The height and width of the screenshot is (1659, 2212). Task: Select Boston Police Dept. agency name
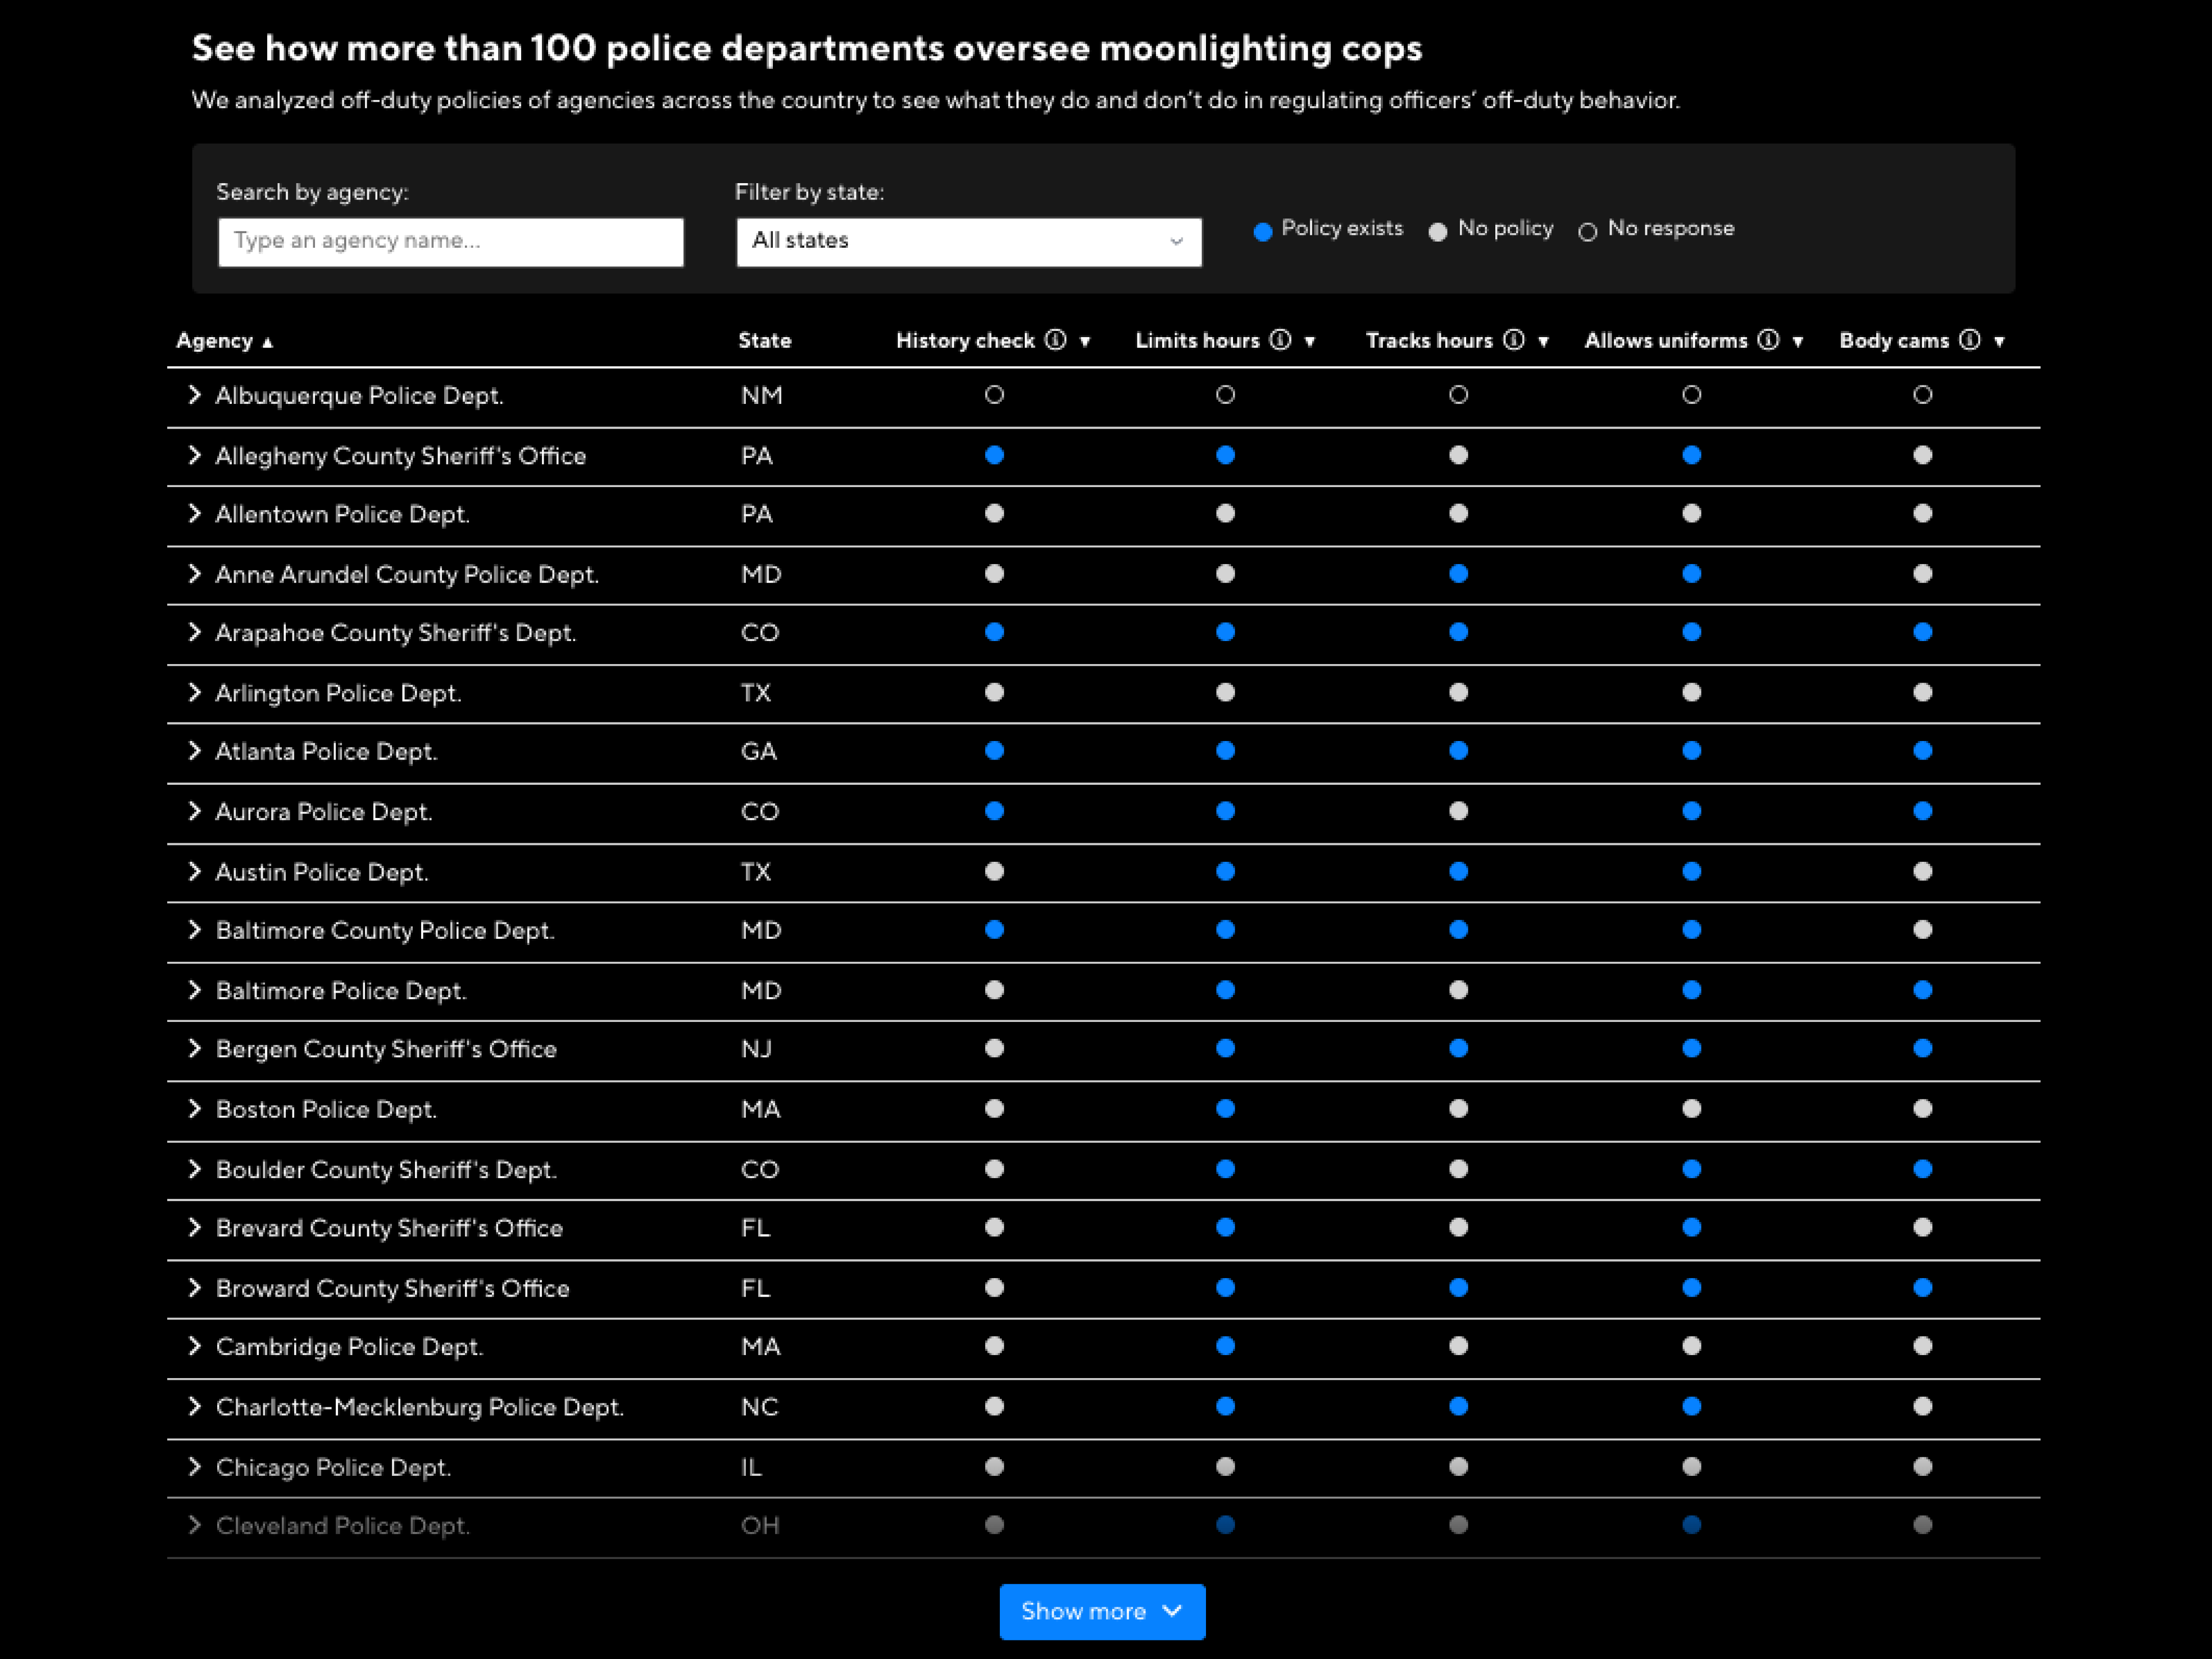pyautogui.click(x=326, y=1109)
